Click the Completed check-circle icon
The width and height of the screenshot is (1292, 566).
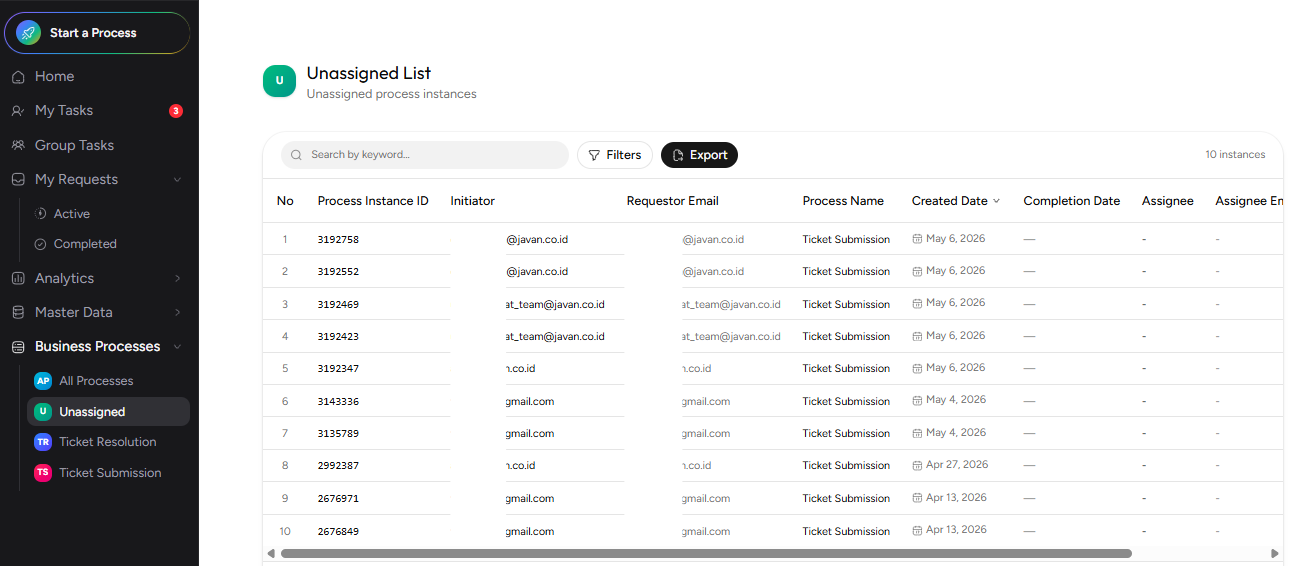(x=41, y=244)
